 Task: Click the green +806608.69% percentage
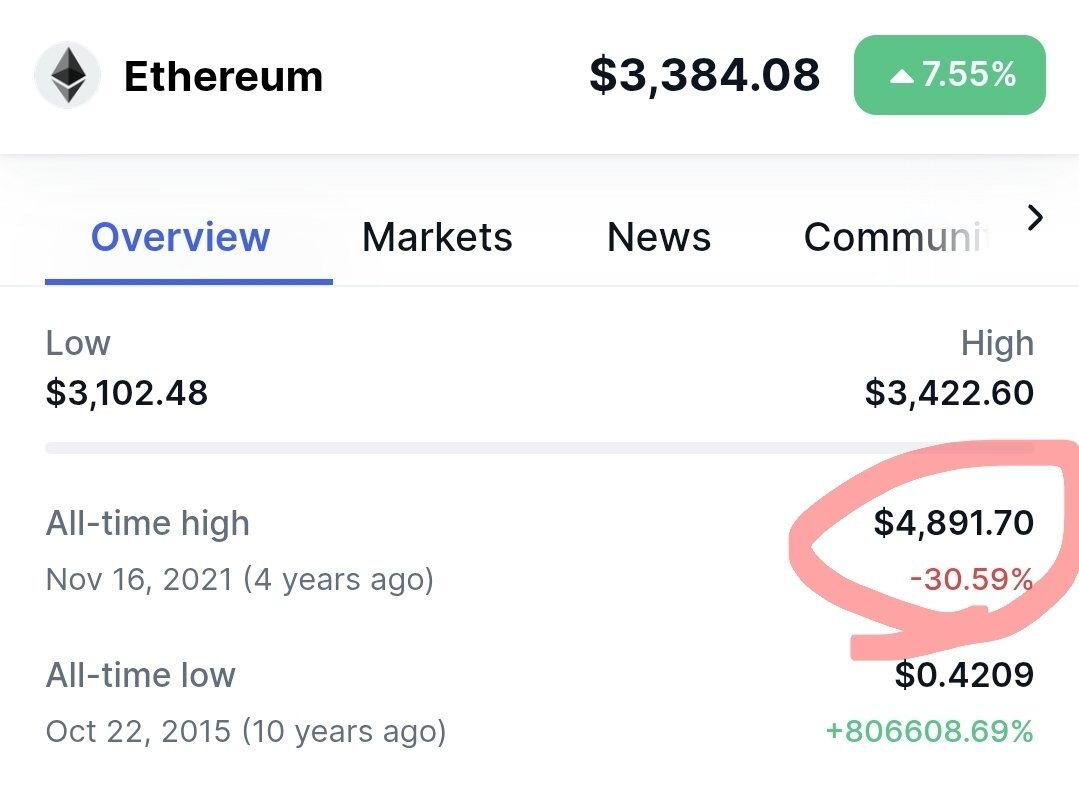pos(930,731)
